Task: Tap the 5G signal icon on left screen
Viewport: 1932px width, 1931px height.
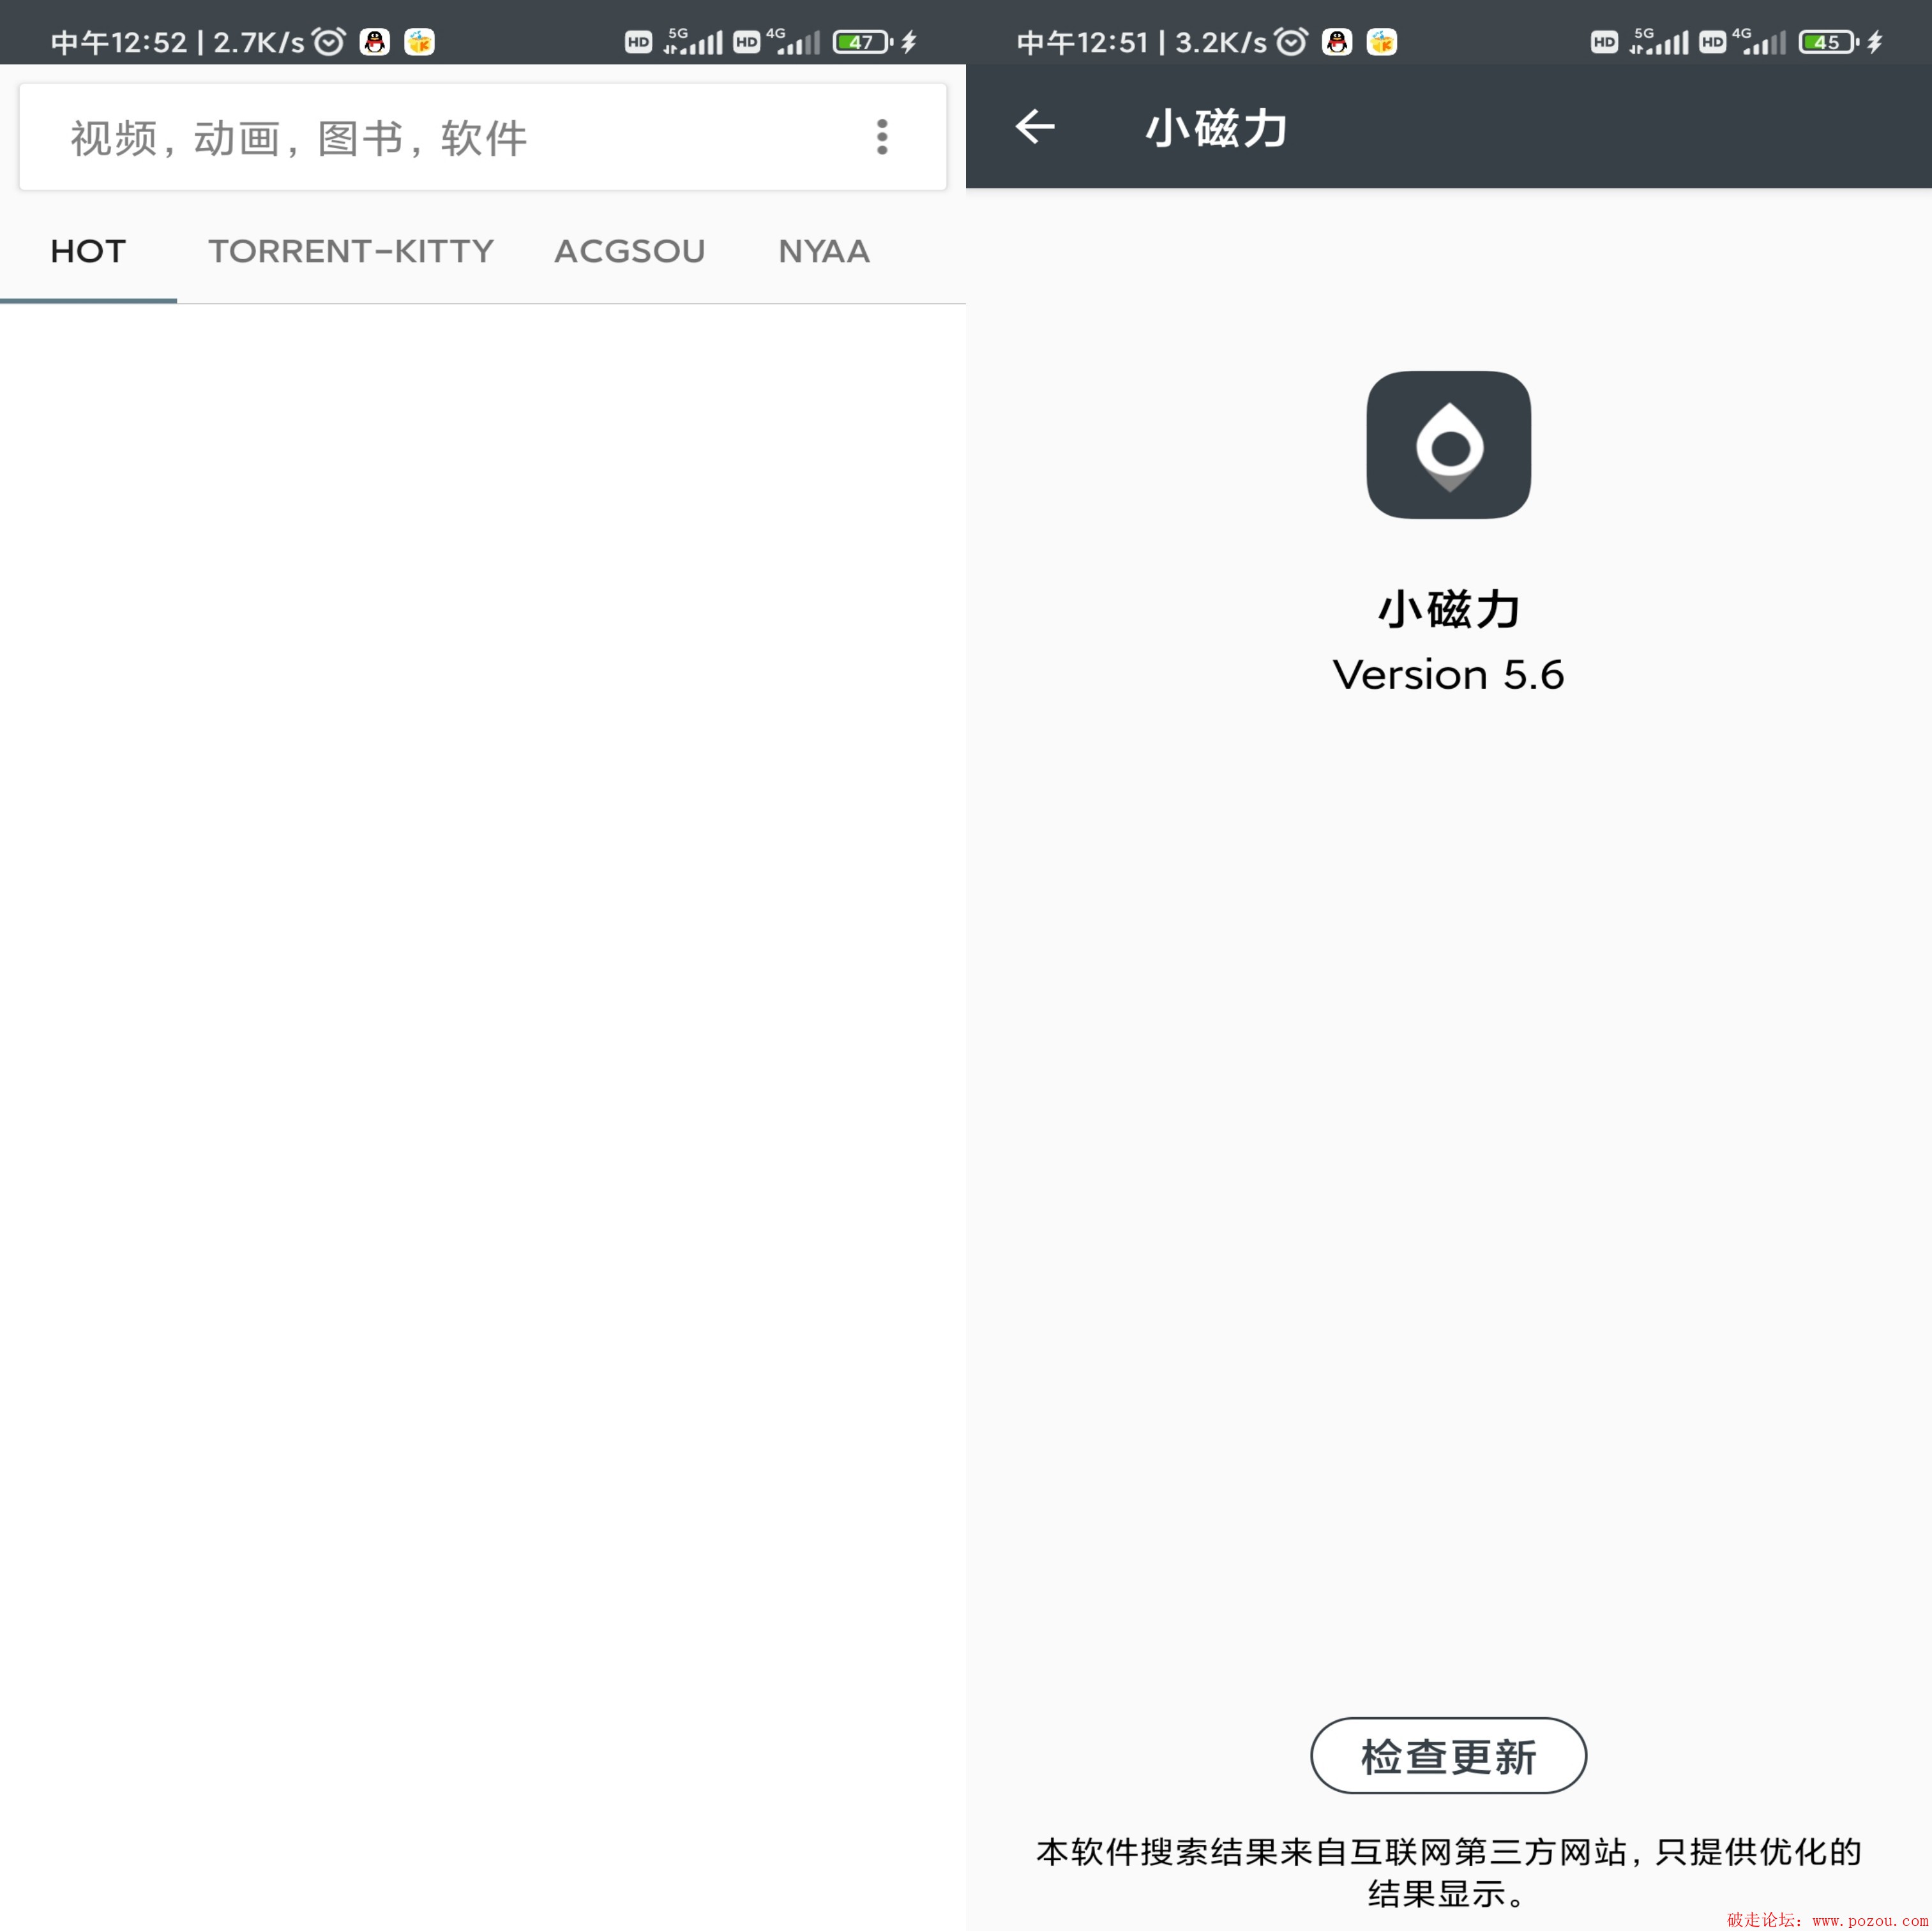Action: pos(693,41)
